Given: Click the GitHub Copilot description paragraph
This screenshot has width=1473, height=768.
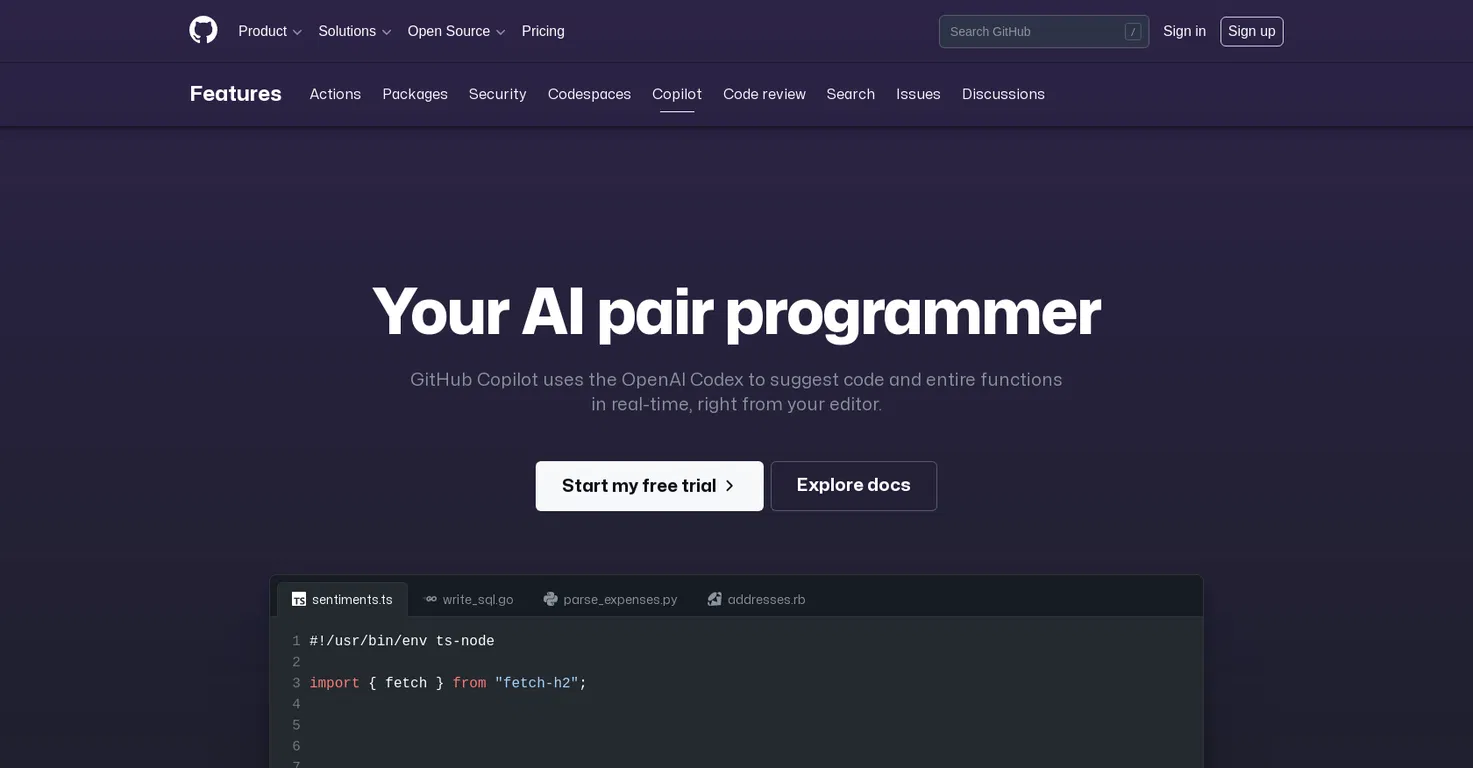Looking at the screenshot, I should (x=736, y=392).
